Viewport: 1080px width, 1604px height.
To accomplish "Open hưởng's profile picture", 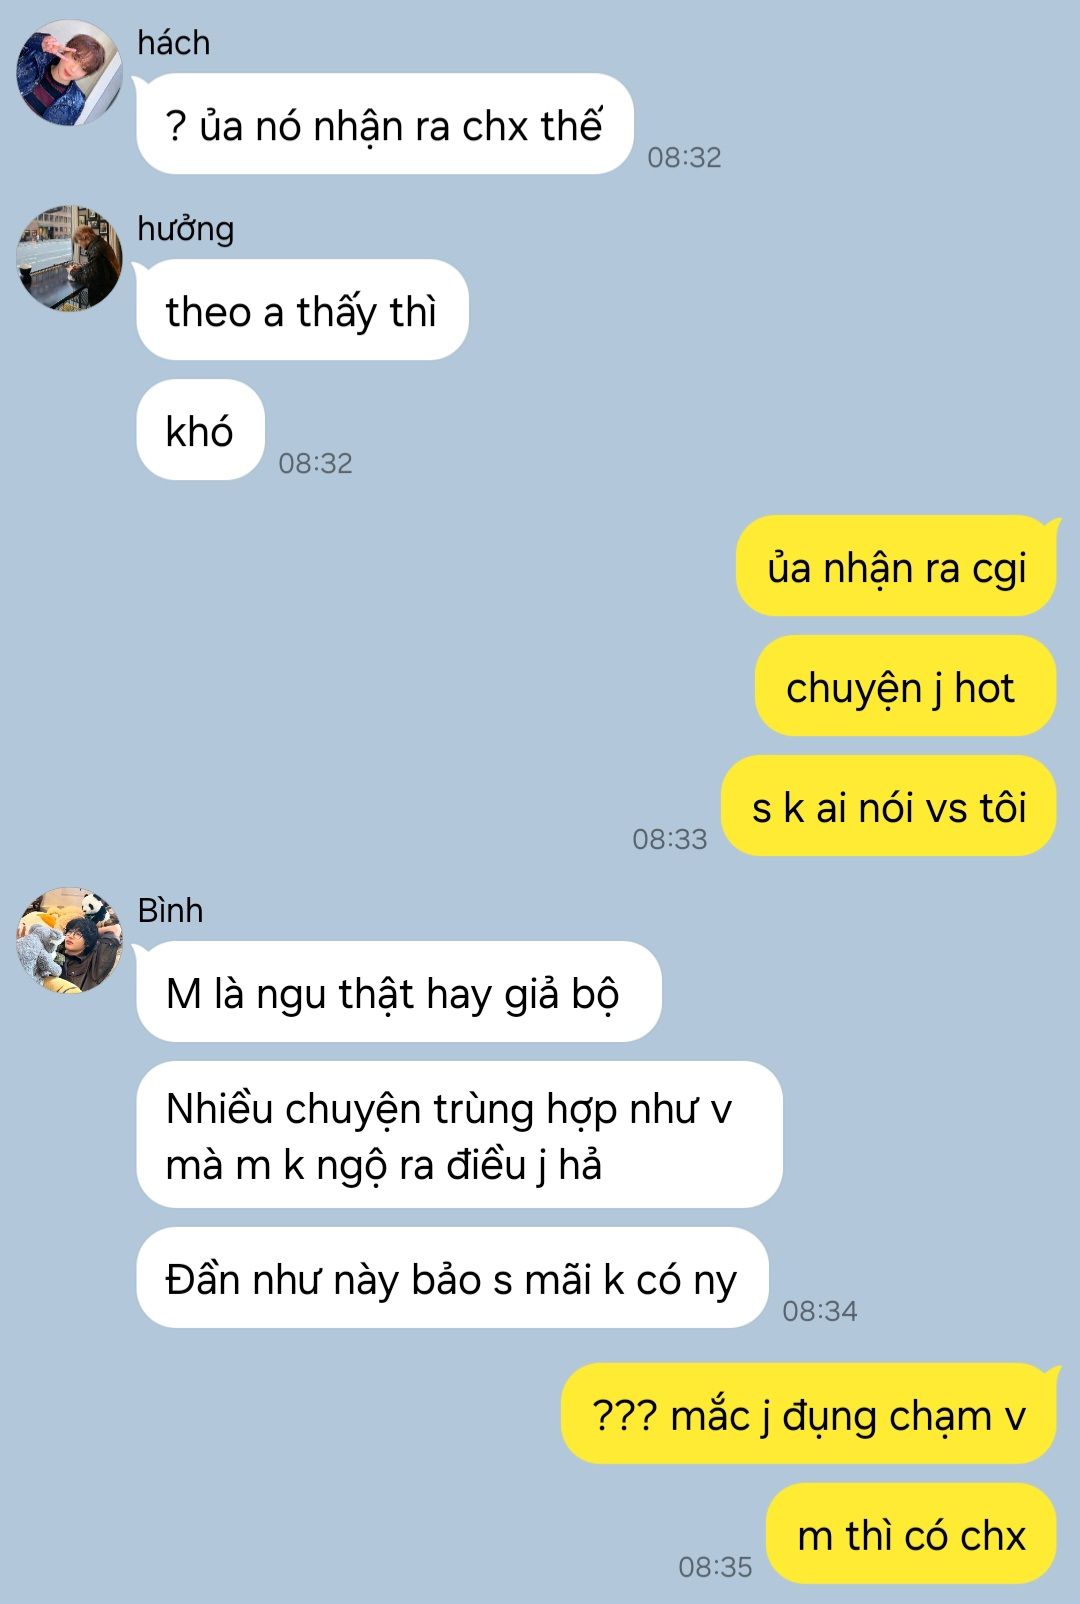I will (x=69, y=259).
